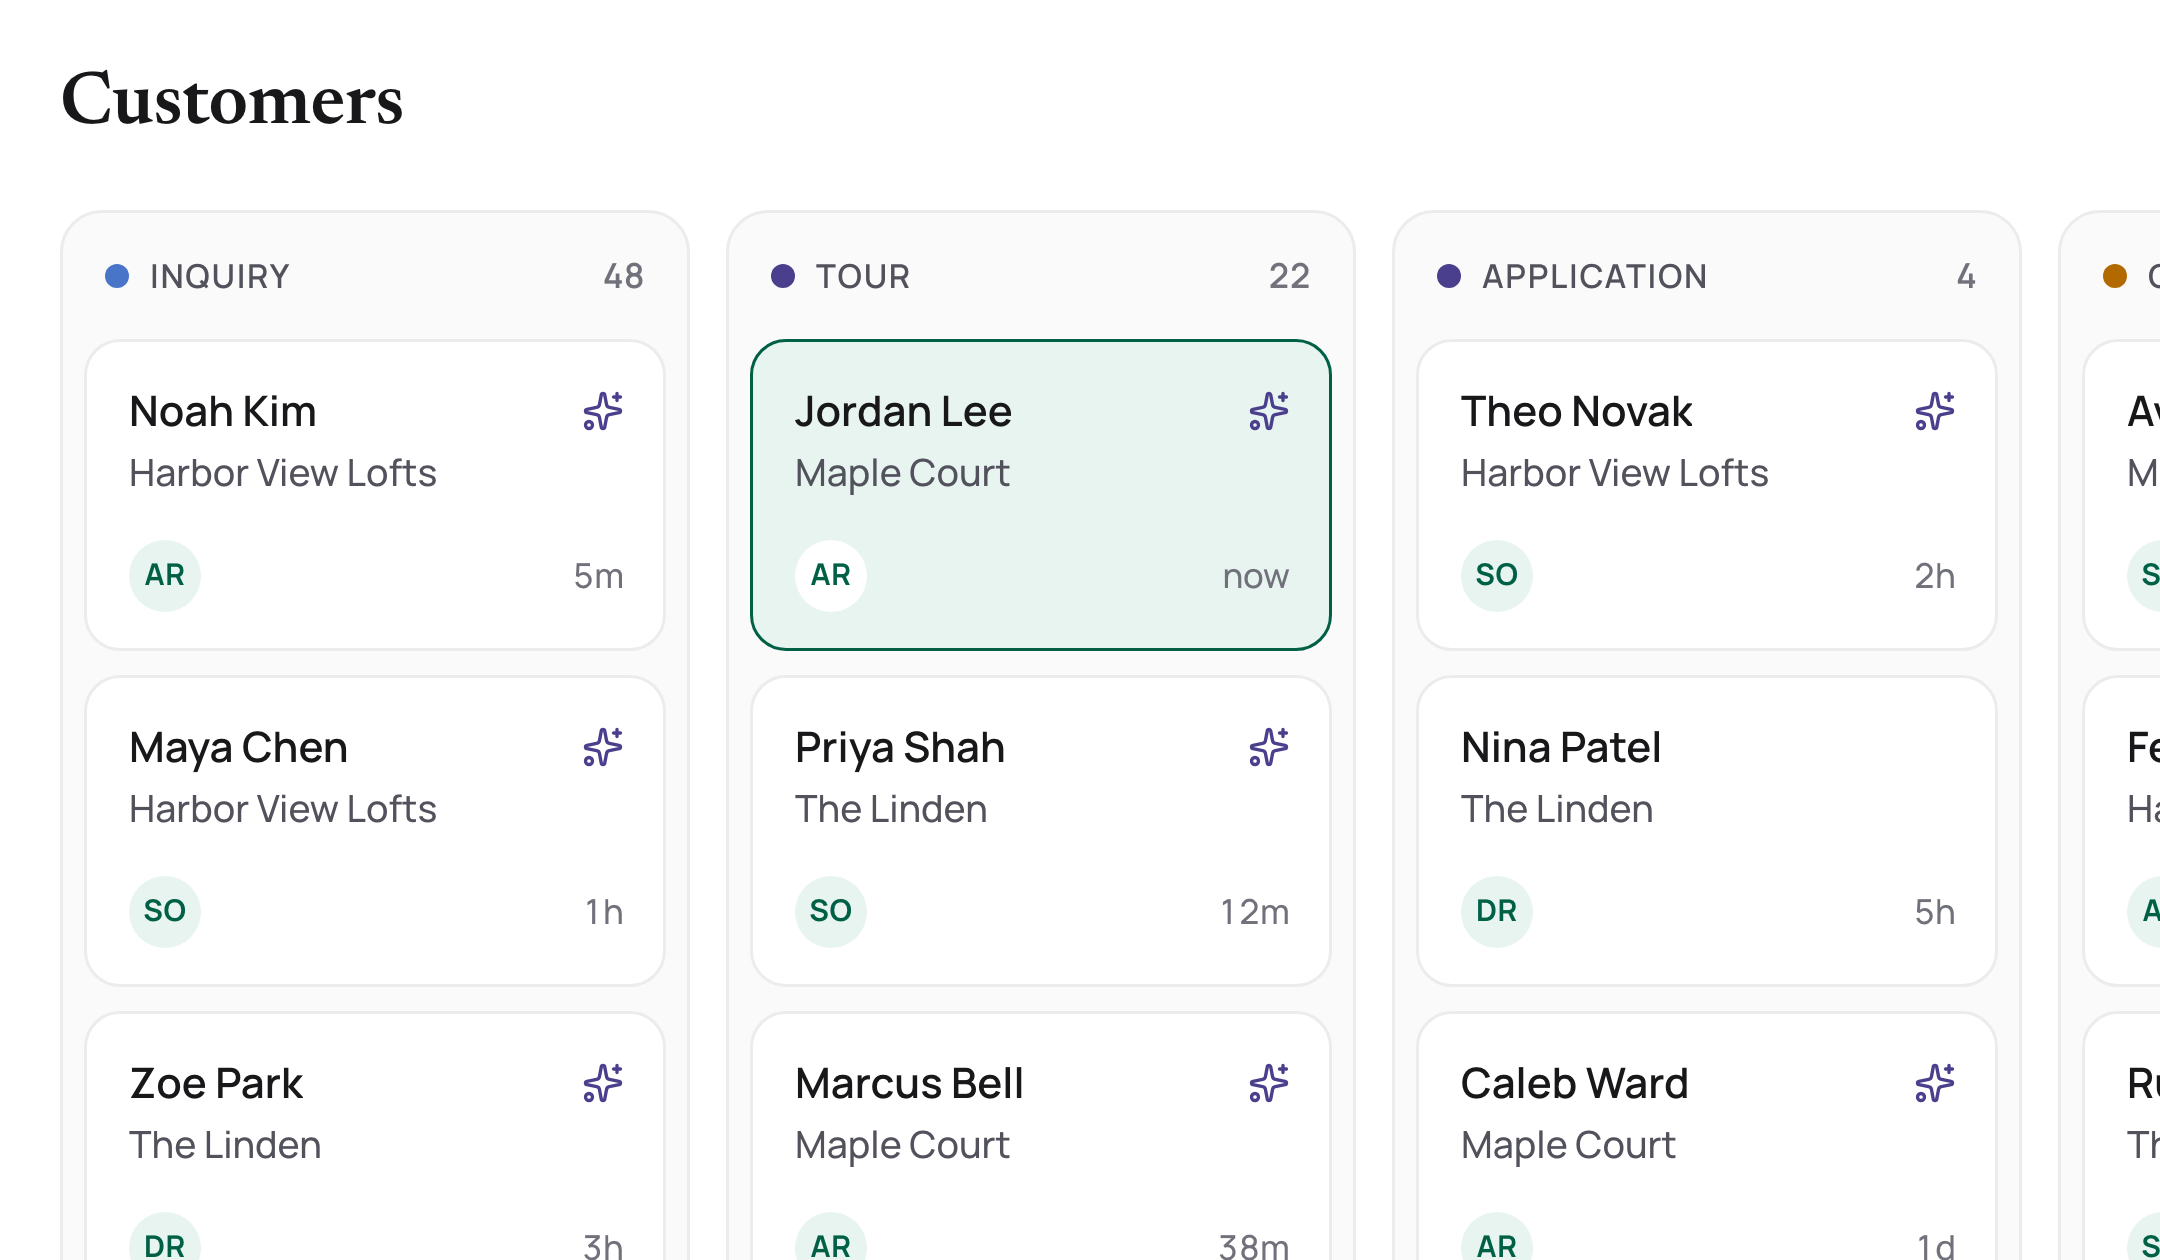Click the 'now' timestamp on Jordan Lee's card
The width and height of the screenshot is (2160, 1260).
[1256, 577]
